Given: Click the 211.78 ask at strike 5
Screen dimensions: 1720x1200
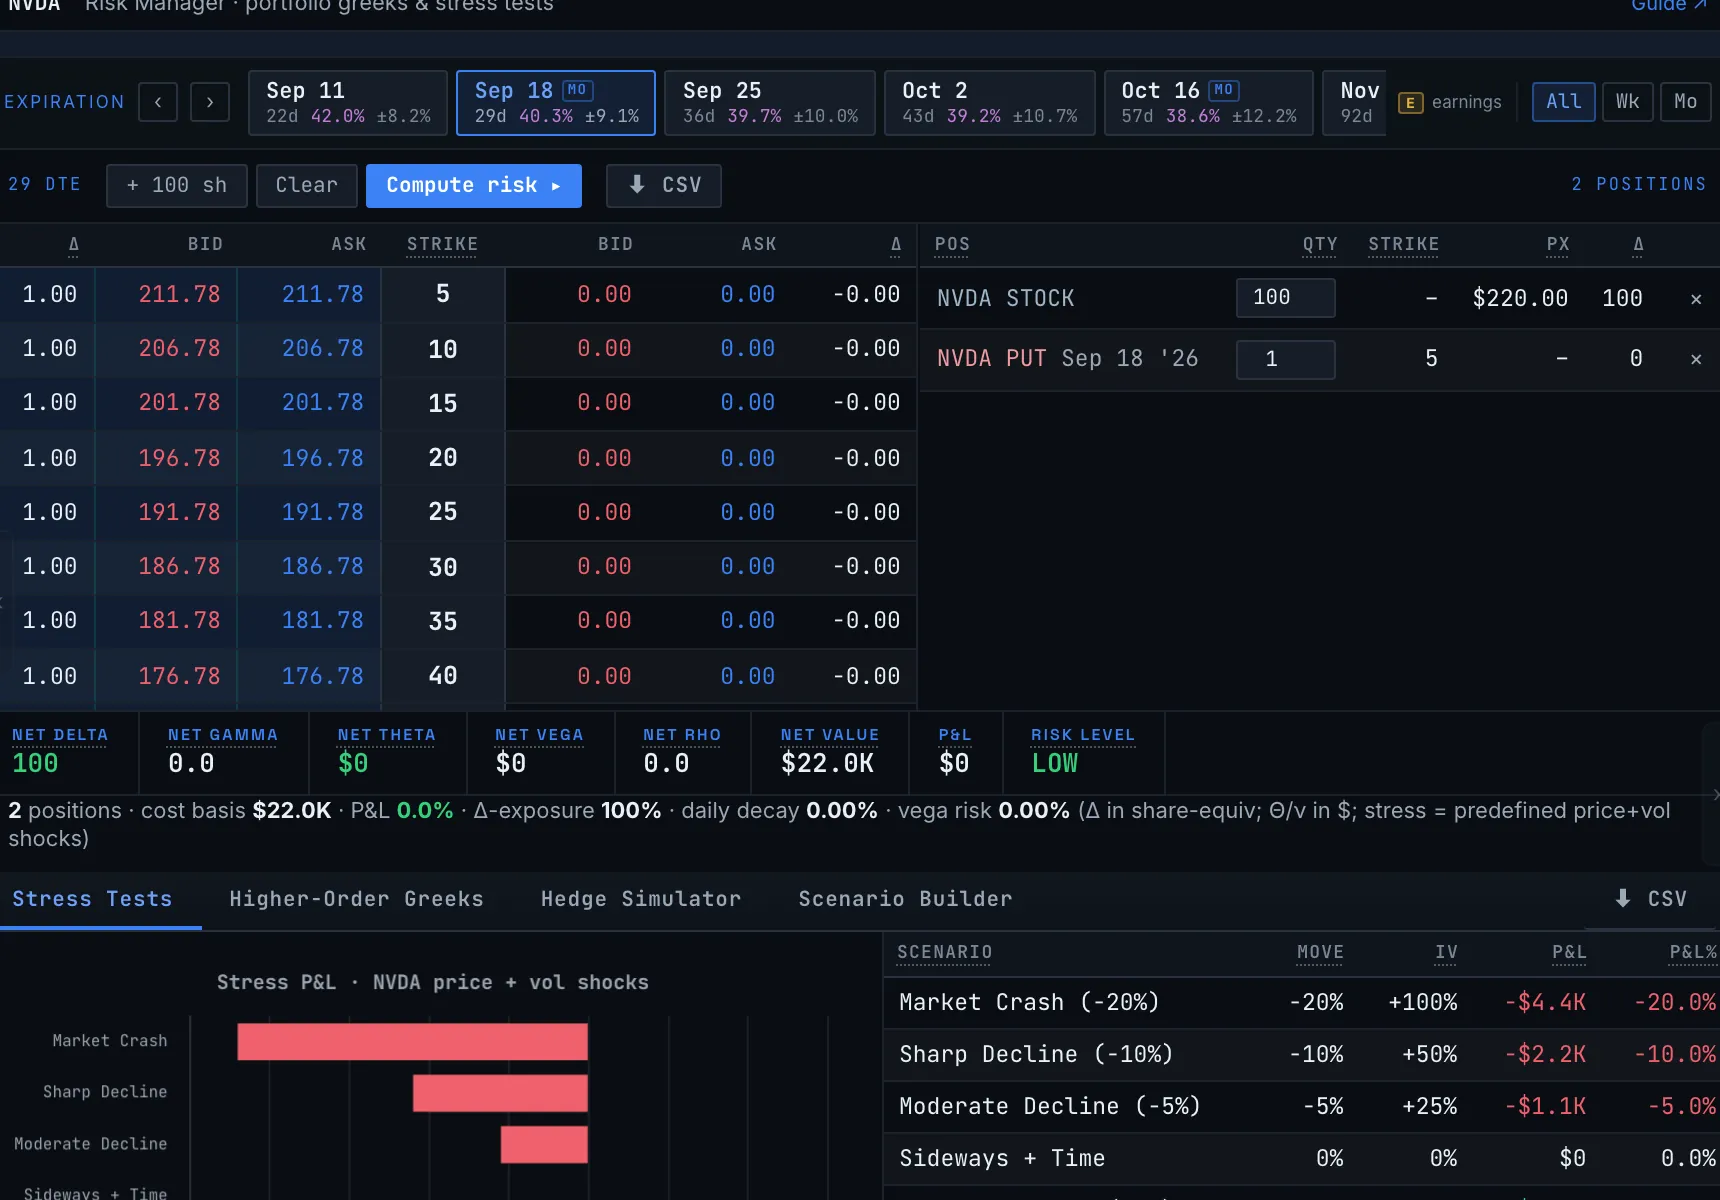Looking at the screenshot, I should coord(322,294).
